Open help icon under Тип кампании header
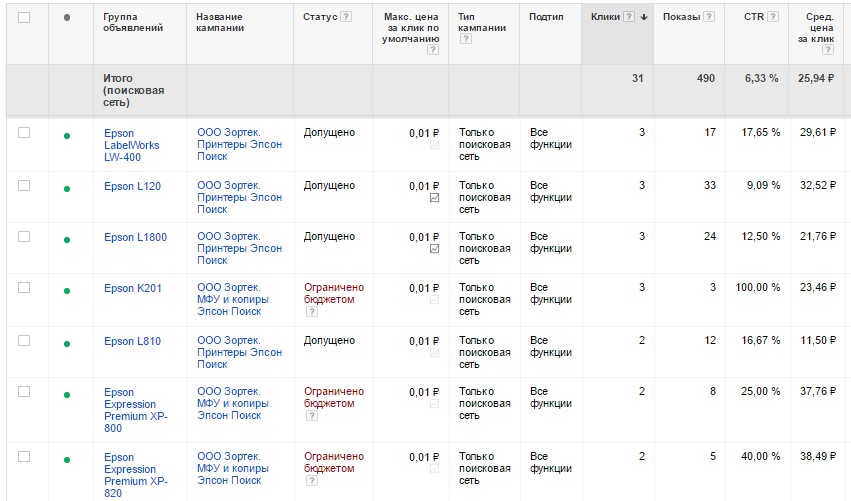This screenshot has height=501, width=851. click(466, 39)
